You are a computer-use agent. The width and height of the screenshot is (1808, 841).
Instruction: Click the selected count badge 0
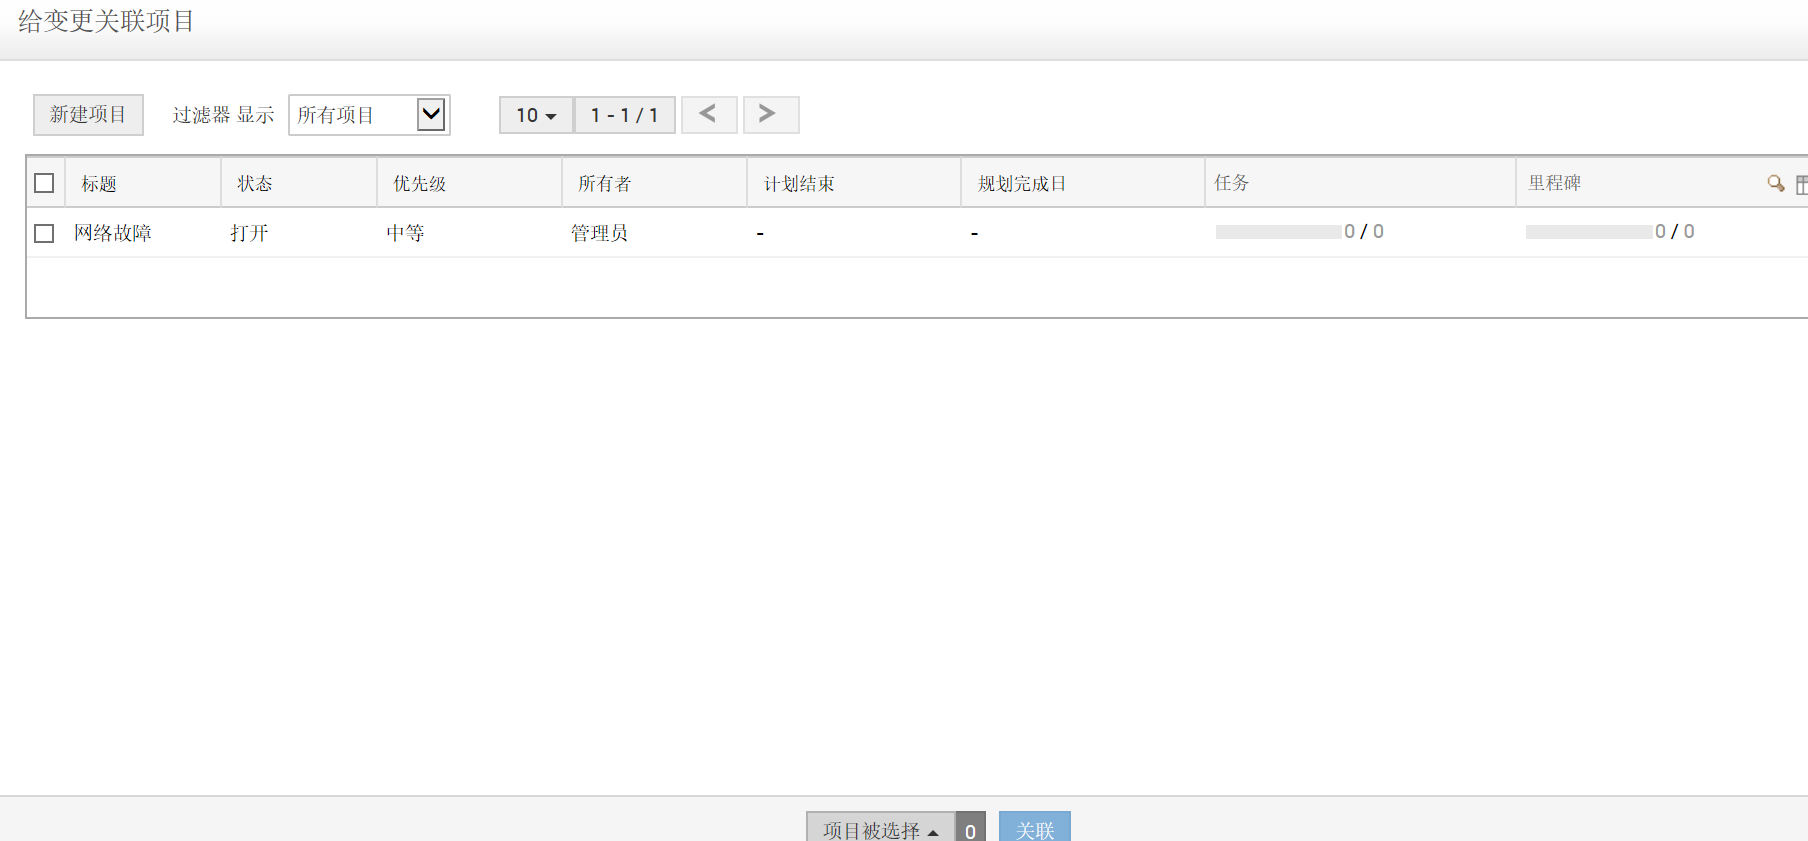pos(971,828)
